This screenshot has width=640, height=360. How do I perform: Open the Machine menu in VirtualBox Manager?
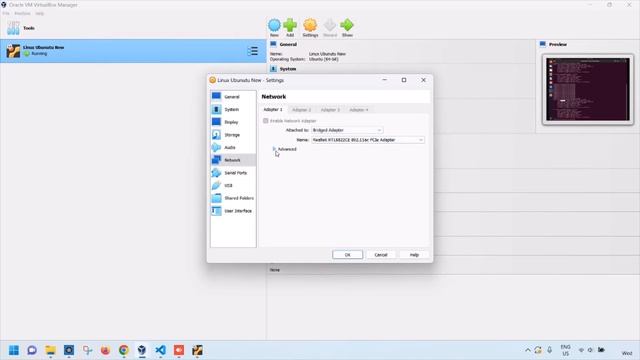pos(22,13)
